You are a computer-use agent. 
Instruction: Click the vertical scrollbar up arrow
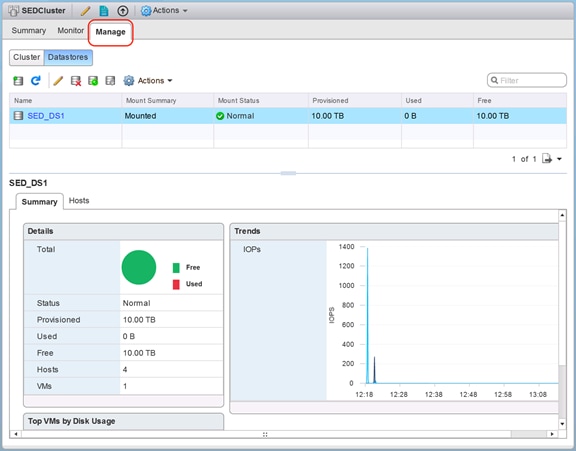coord(562,215)
